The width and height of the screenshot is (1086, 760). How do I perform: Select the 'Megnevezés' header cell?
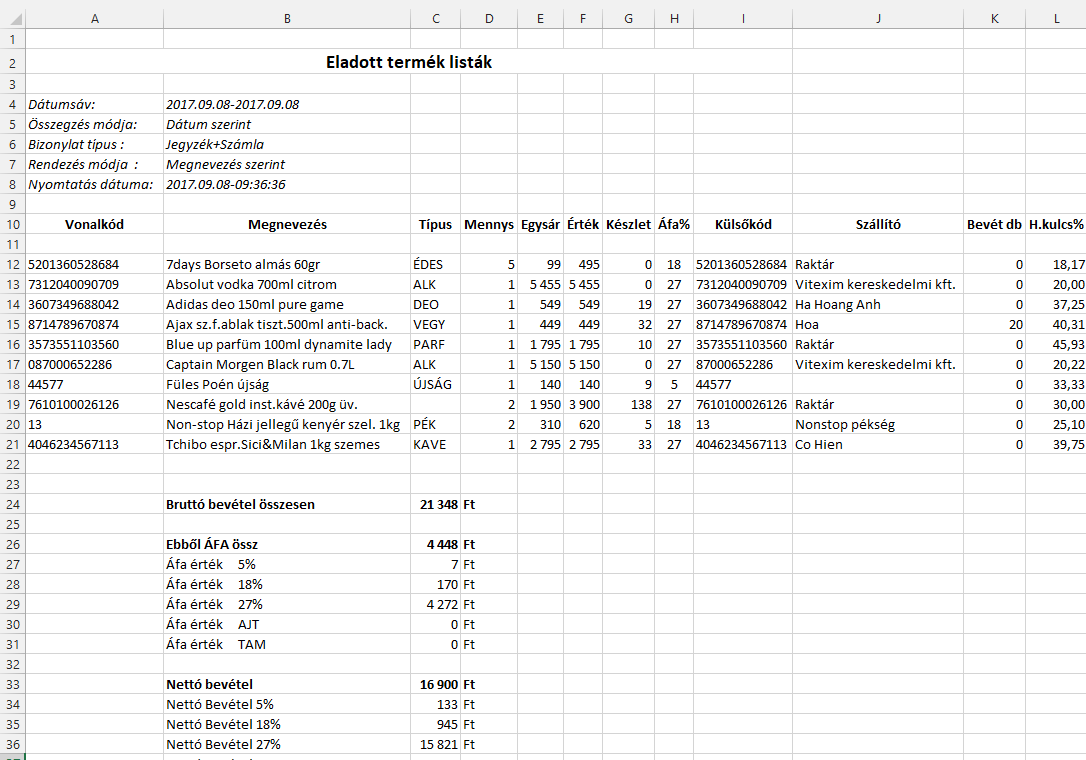tap(287, 225)
